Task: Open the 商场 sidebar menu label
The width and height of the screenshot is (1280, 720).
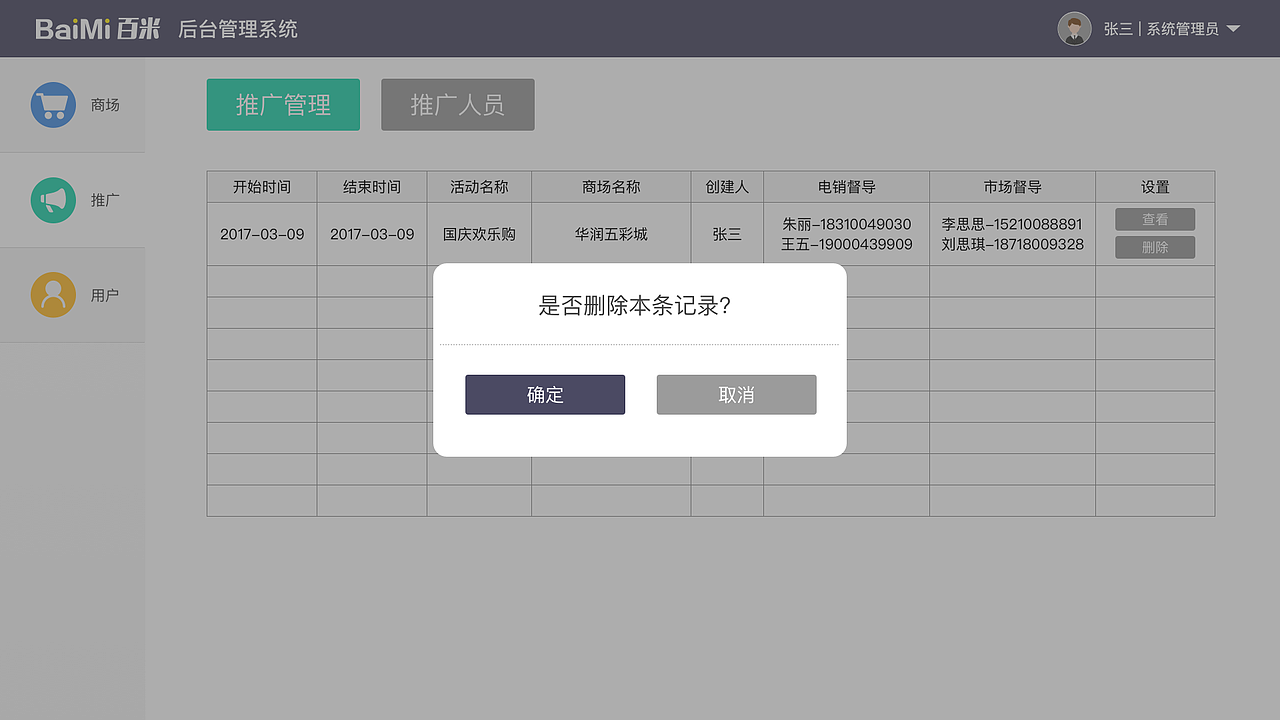Action: tap(105, 105)
